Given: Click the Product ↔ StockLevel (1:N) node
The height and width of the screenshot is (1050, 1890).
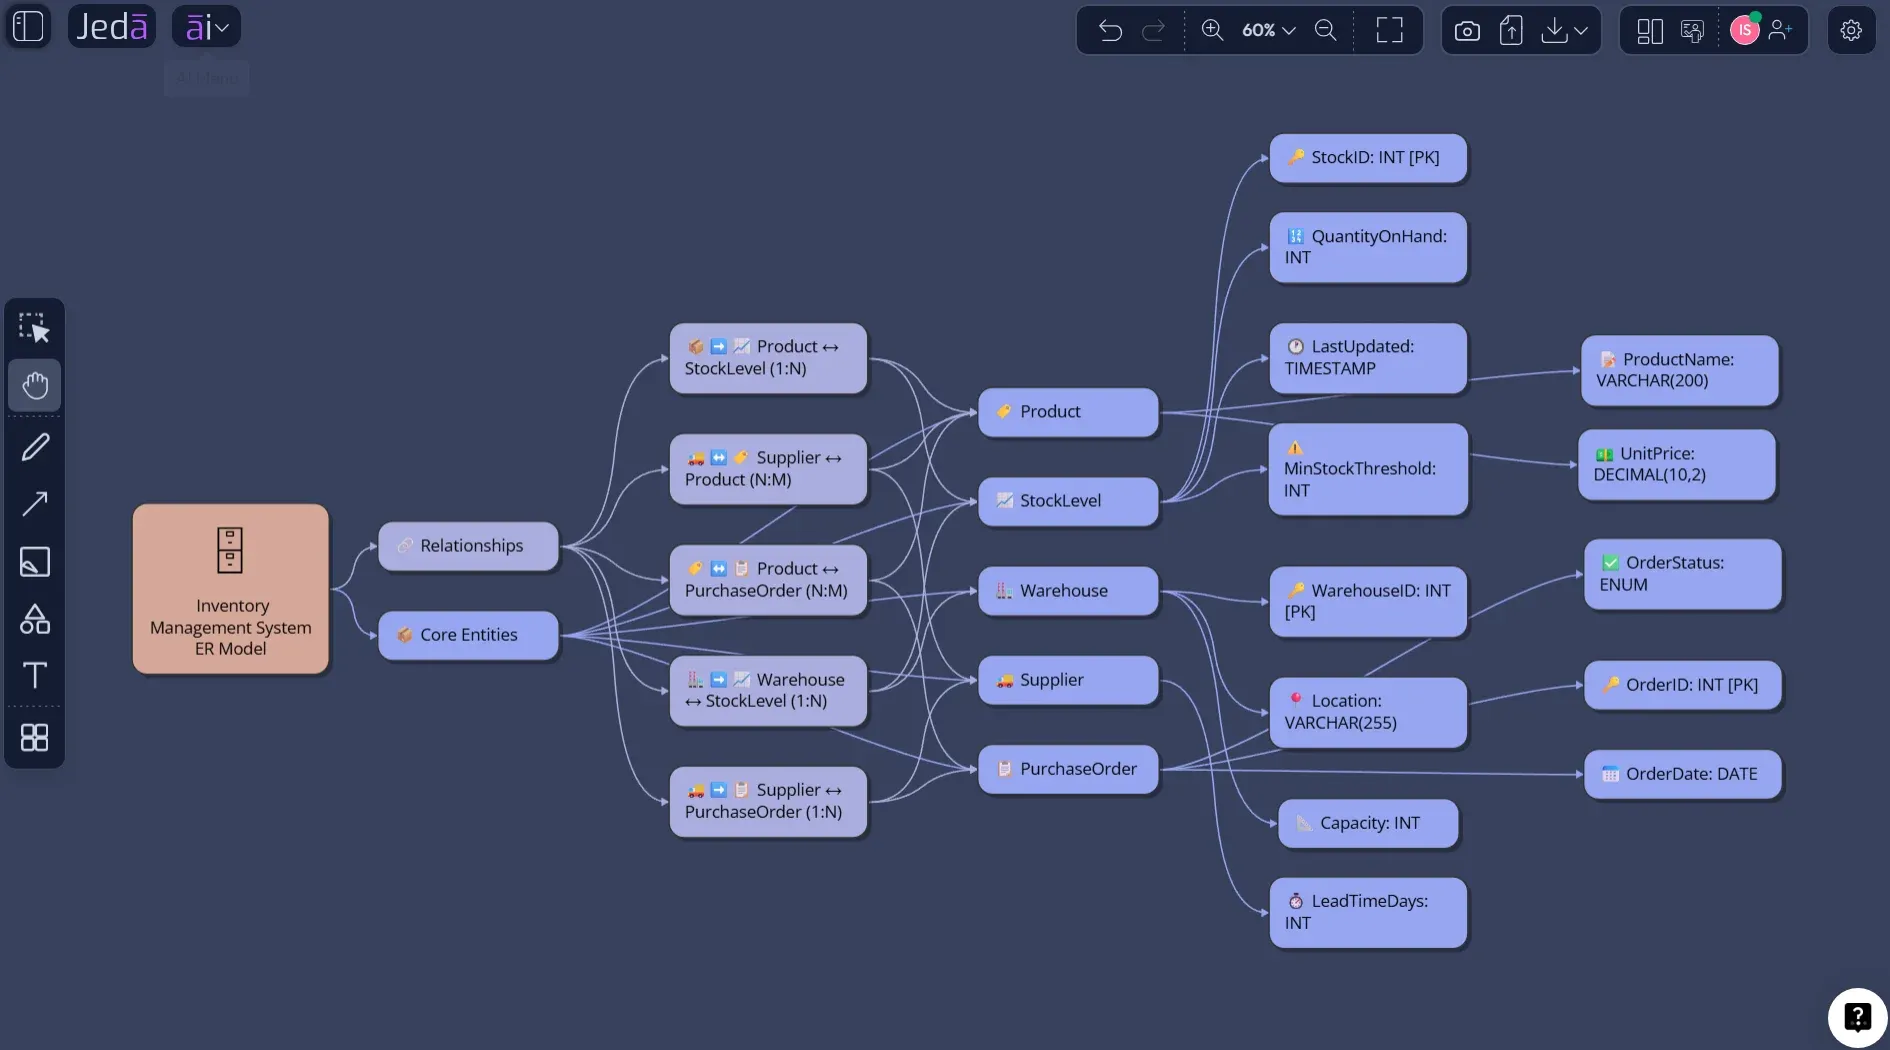Looking at the screenshot, I should 768,358.
